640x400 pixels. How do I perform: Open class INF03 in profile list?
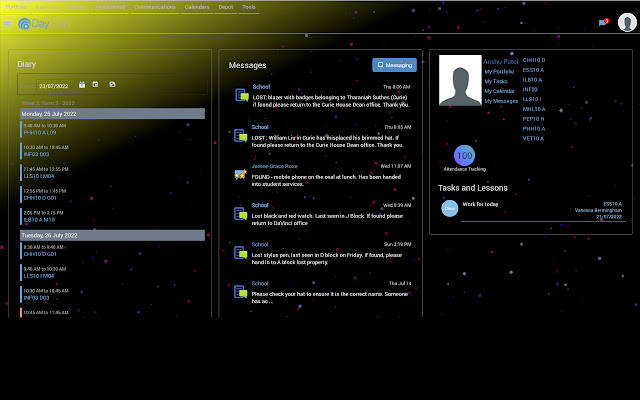point(530,89)
